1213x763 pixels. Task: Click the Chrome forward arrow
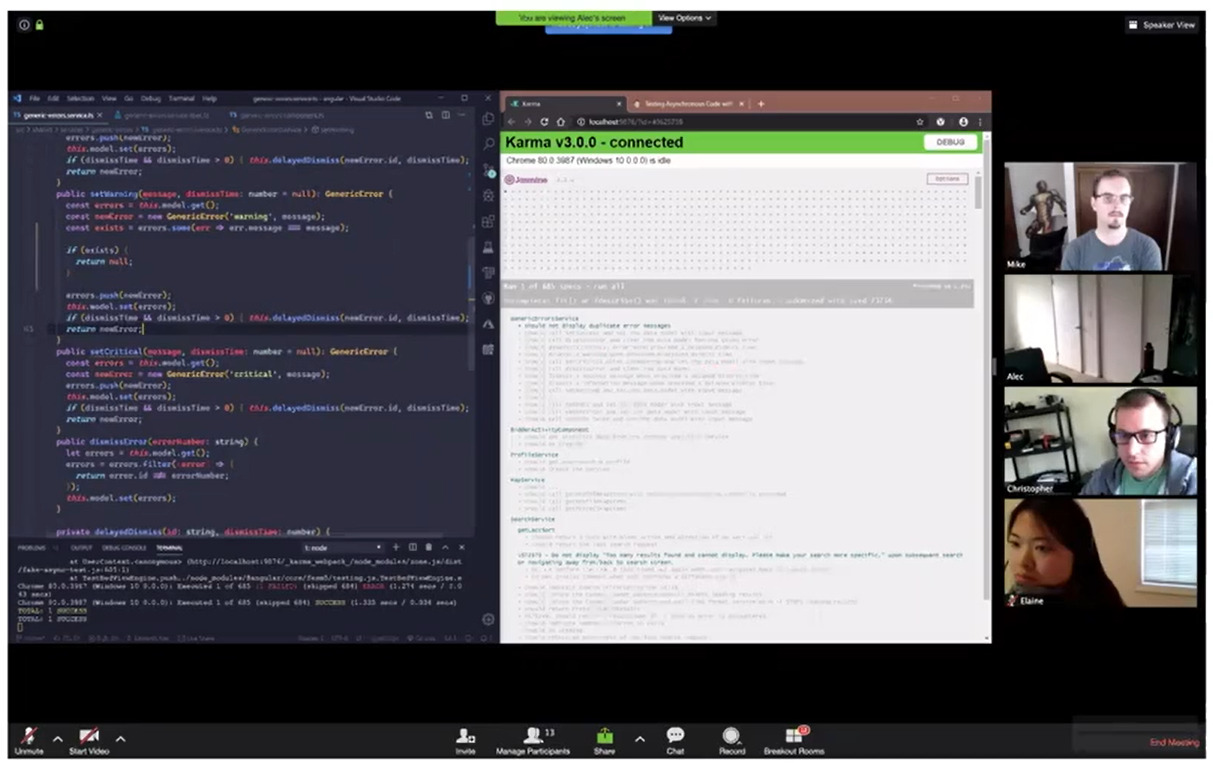click(528, 122)
